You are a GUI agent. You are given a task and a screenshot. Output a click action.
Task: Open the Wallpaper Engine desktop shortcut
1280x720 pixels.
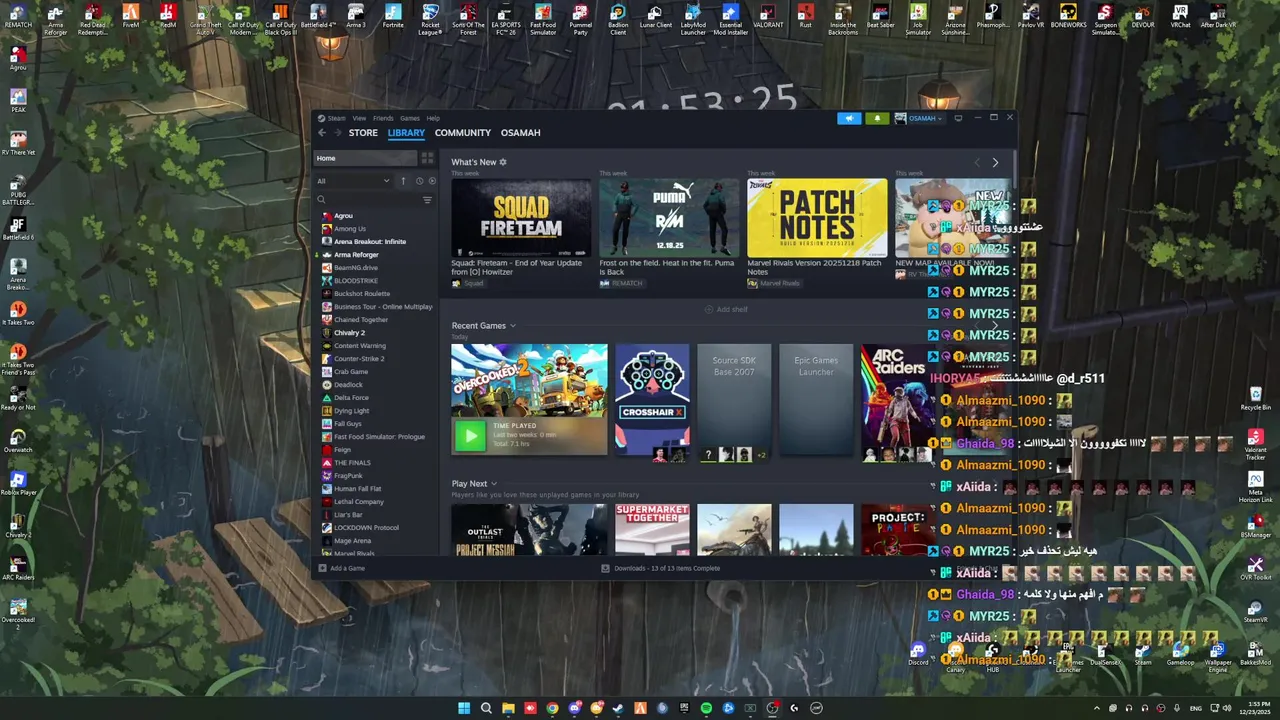point(1218,657)
